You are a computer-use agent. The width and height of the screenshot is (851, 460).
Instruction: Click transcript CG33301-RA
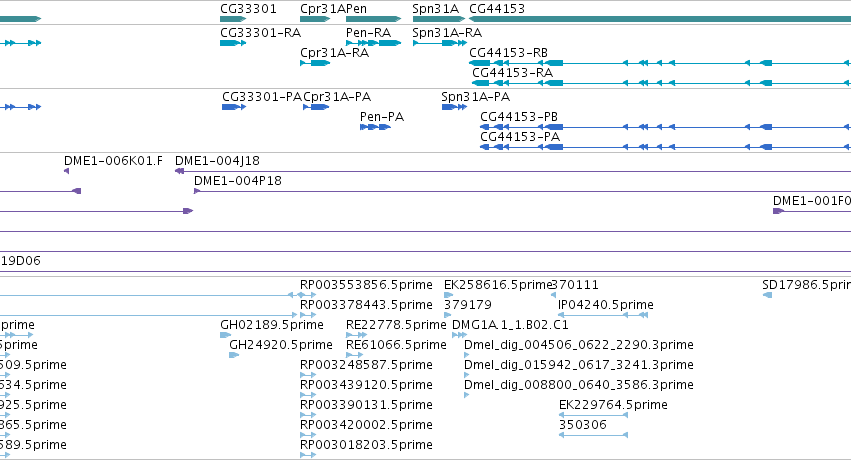click(x=261, y=33)
